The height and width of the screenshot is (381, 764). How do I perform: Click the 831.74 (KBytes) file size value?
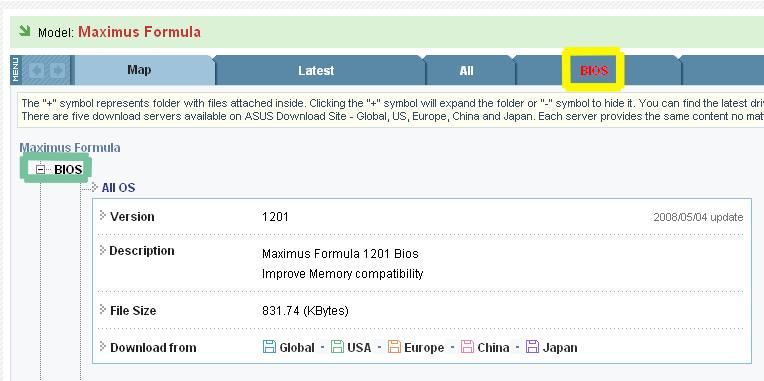pyautogui.click(x=305, y=311)
